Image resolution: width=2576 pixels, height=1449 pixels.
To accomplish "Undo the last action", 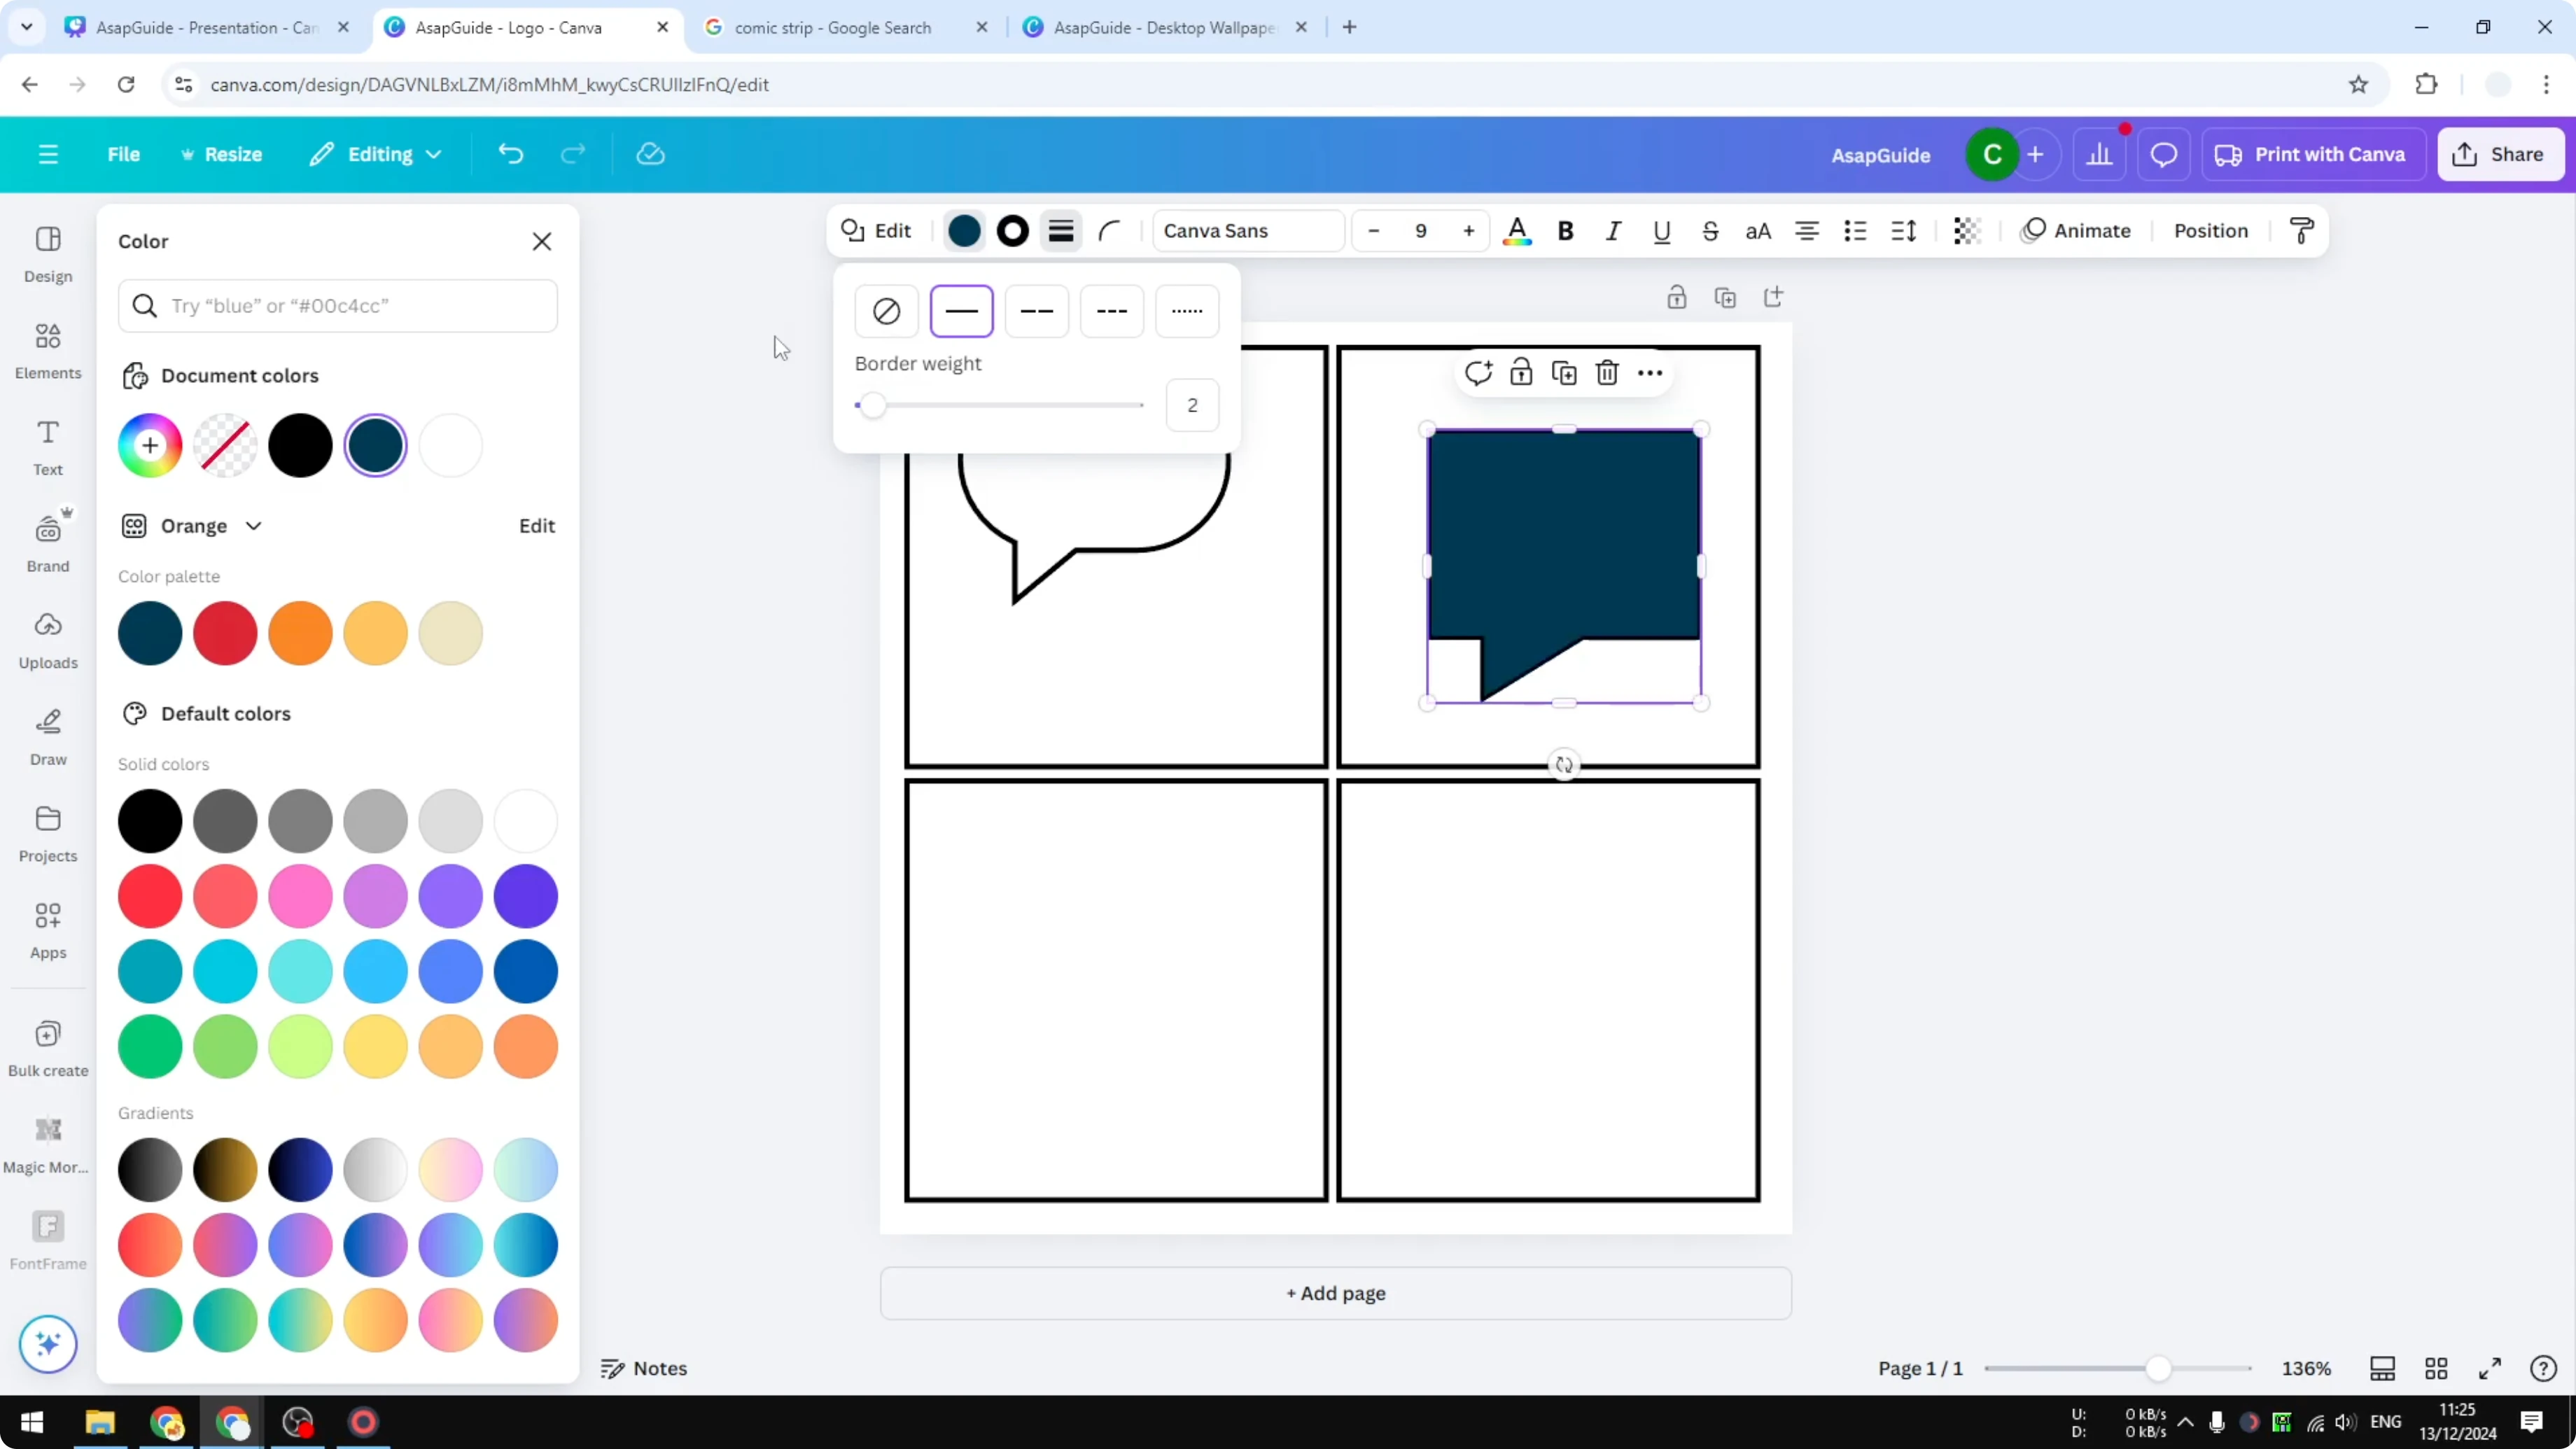I will (x=510, y=153).
